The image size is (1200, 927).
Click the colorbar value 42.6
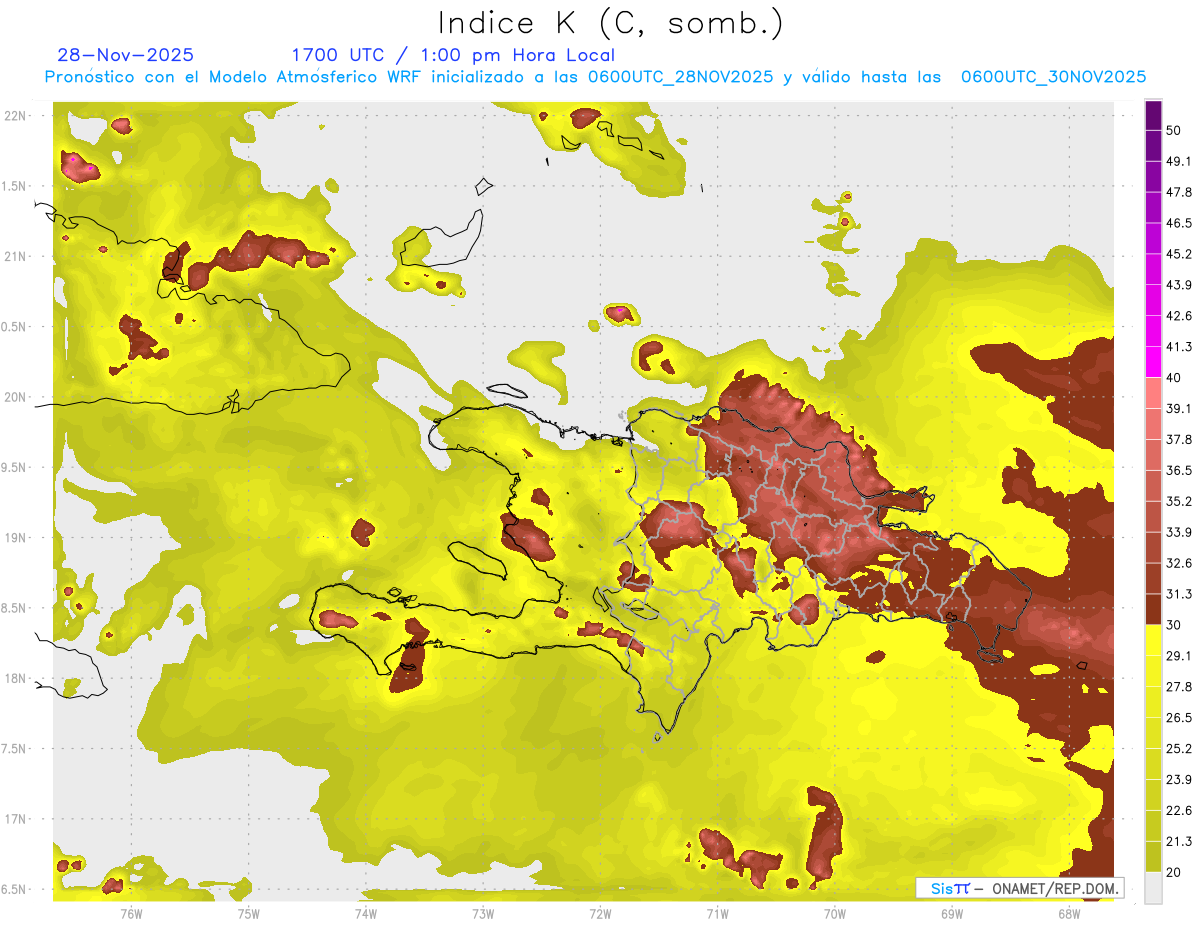(1179, 316)
